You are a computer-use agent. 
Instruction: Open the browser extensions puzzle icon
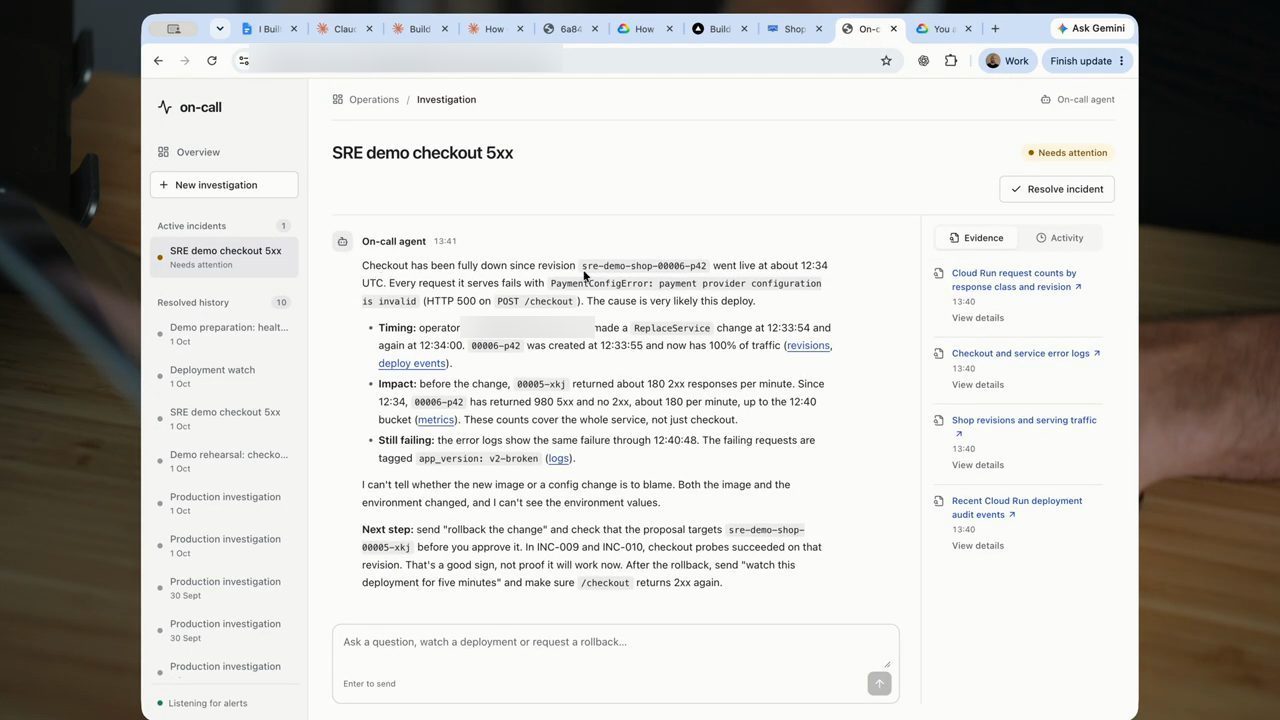(x=951, y=61)
